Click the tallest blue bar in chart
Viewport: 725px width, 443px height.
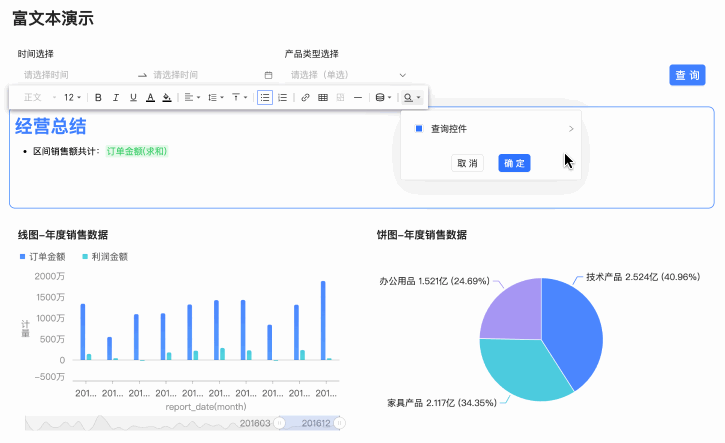tap(323, 320)
